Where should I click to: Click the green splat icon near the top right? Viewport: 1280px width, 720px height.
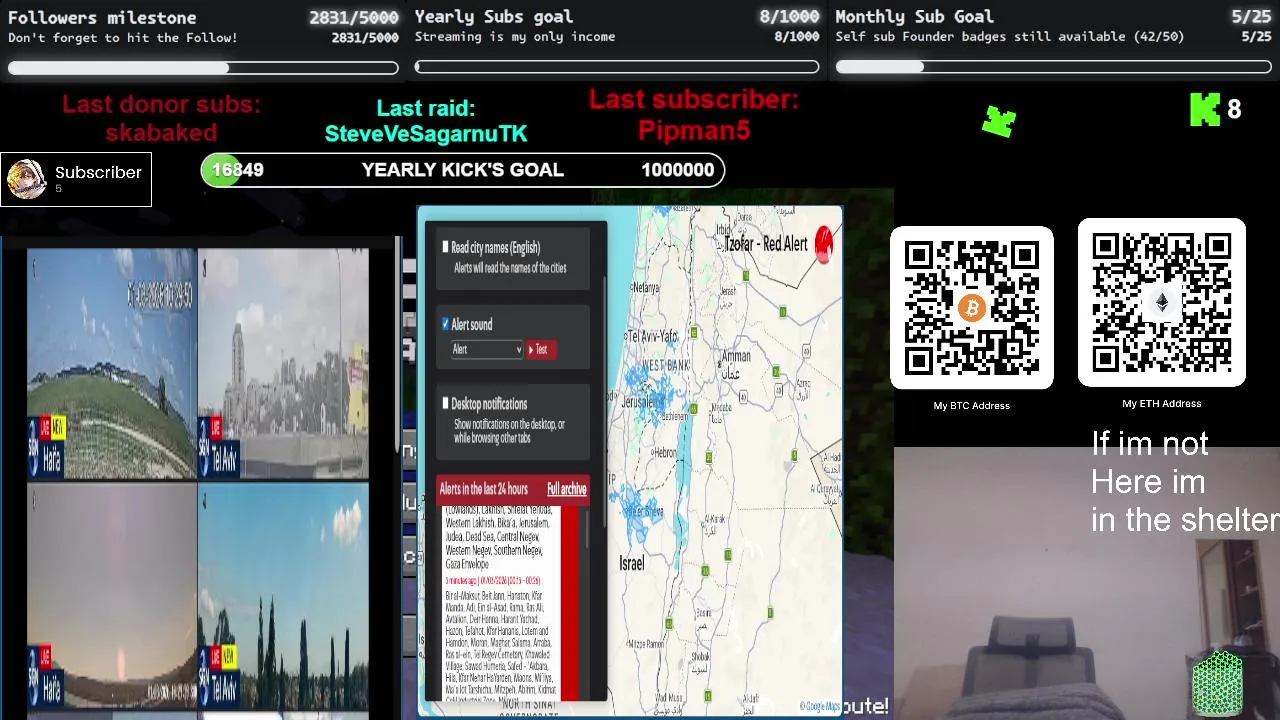tap(999, 121)
